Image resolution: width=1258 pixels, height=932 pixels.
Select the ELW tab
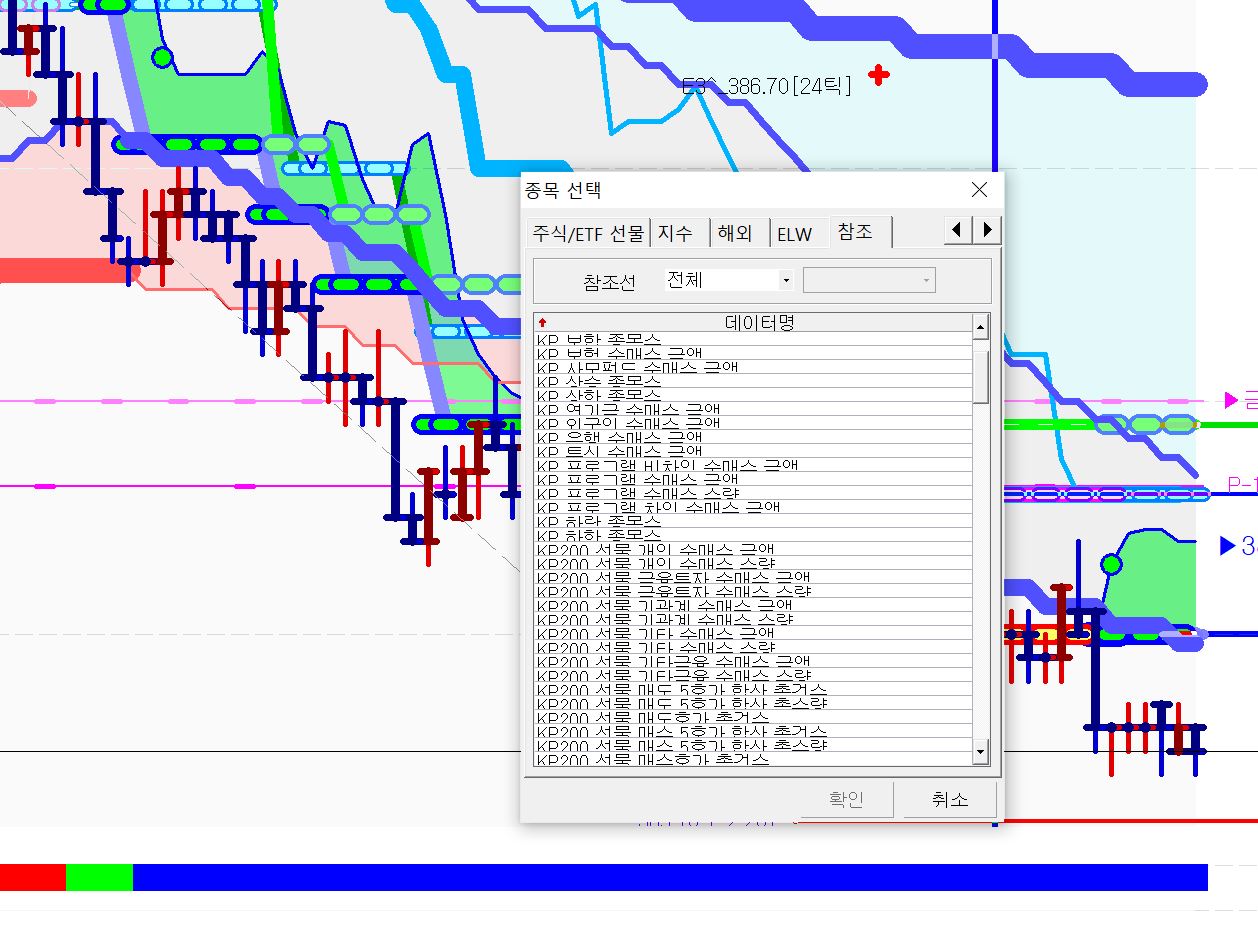click(x=795, y=233)
